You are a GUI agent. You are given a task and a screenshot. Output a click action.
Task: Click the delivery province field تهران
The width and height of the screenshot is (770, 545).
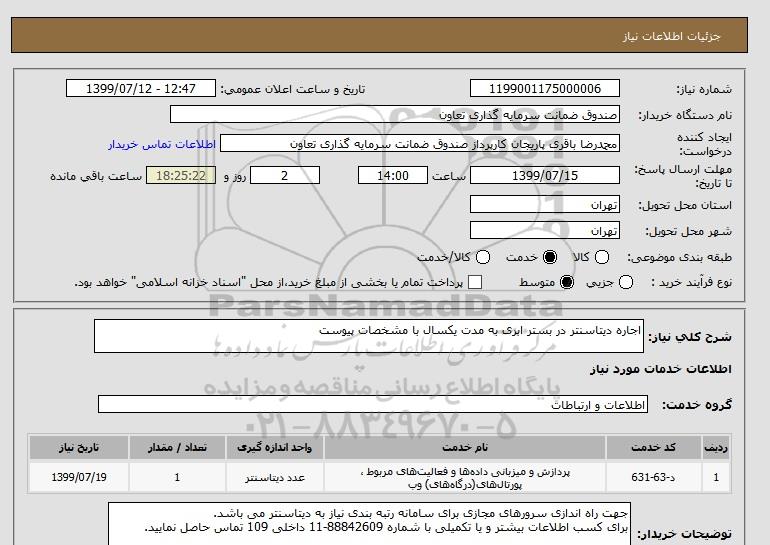tap(545, 204)
